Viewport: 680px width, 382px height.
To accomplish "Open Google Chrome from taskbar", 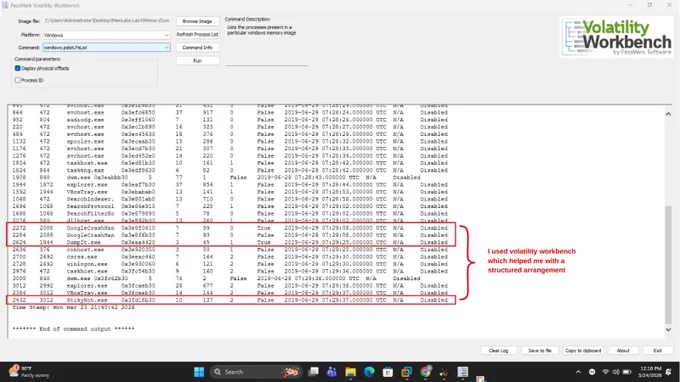I will pyautogui.click(x=425, y=372).
